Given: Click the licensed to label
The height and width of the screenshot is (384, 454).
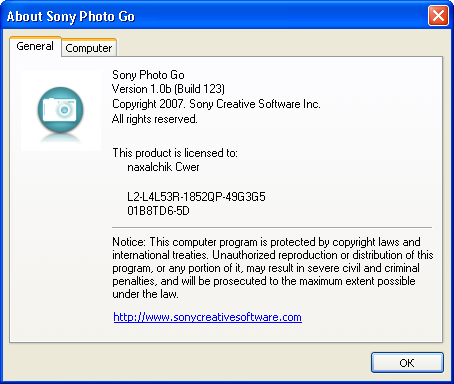Looking at the screenshot, I should coord(175,153).
